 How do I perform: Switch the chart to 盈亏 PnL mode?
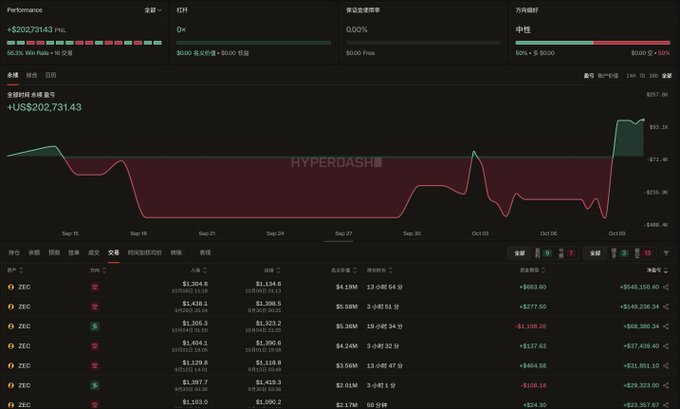pyautogui.click(x=588, y=75)
